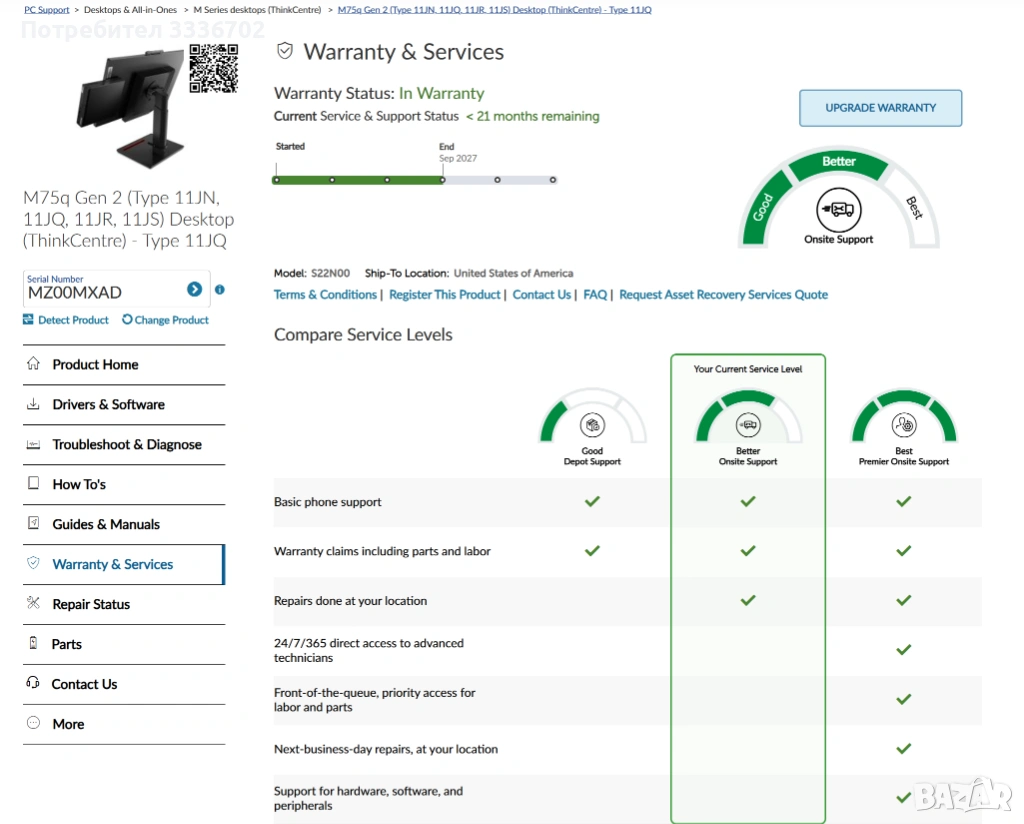Select the Warranty & Services shield icon
The image size is (1024, 824).
[33, 564]
